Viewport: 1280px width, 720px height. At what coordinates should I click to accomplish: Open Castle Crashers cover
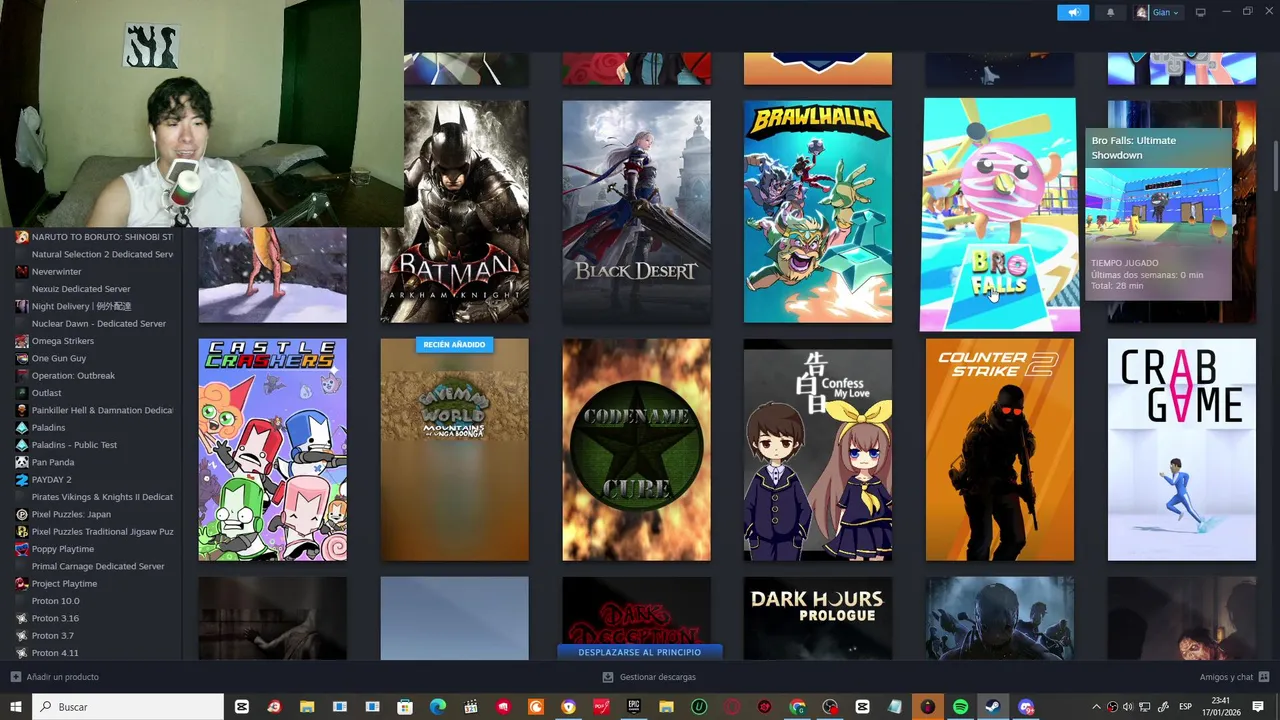(x=272, y=449)
